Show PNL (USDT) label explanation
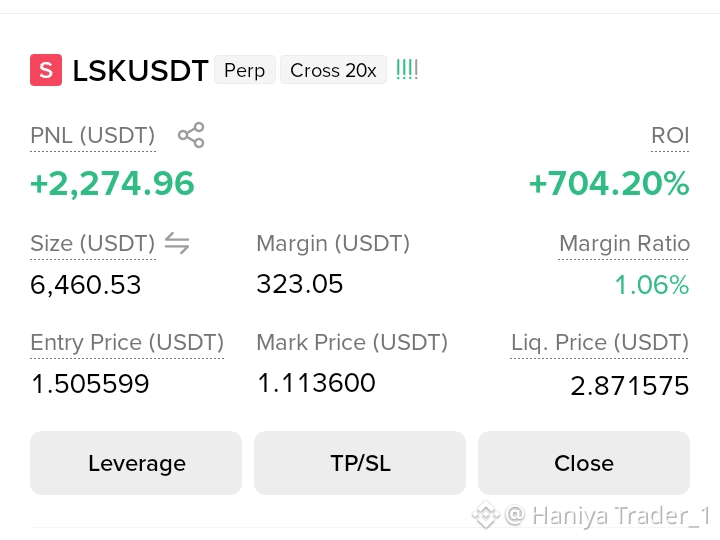 (93, 135)
